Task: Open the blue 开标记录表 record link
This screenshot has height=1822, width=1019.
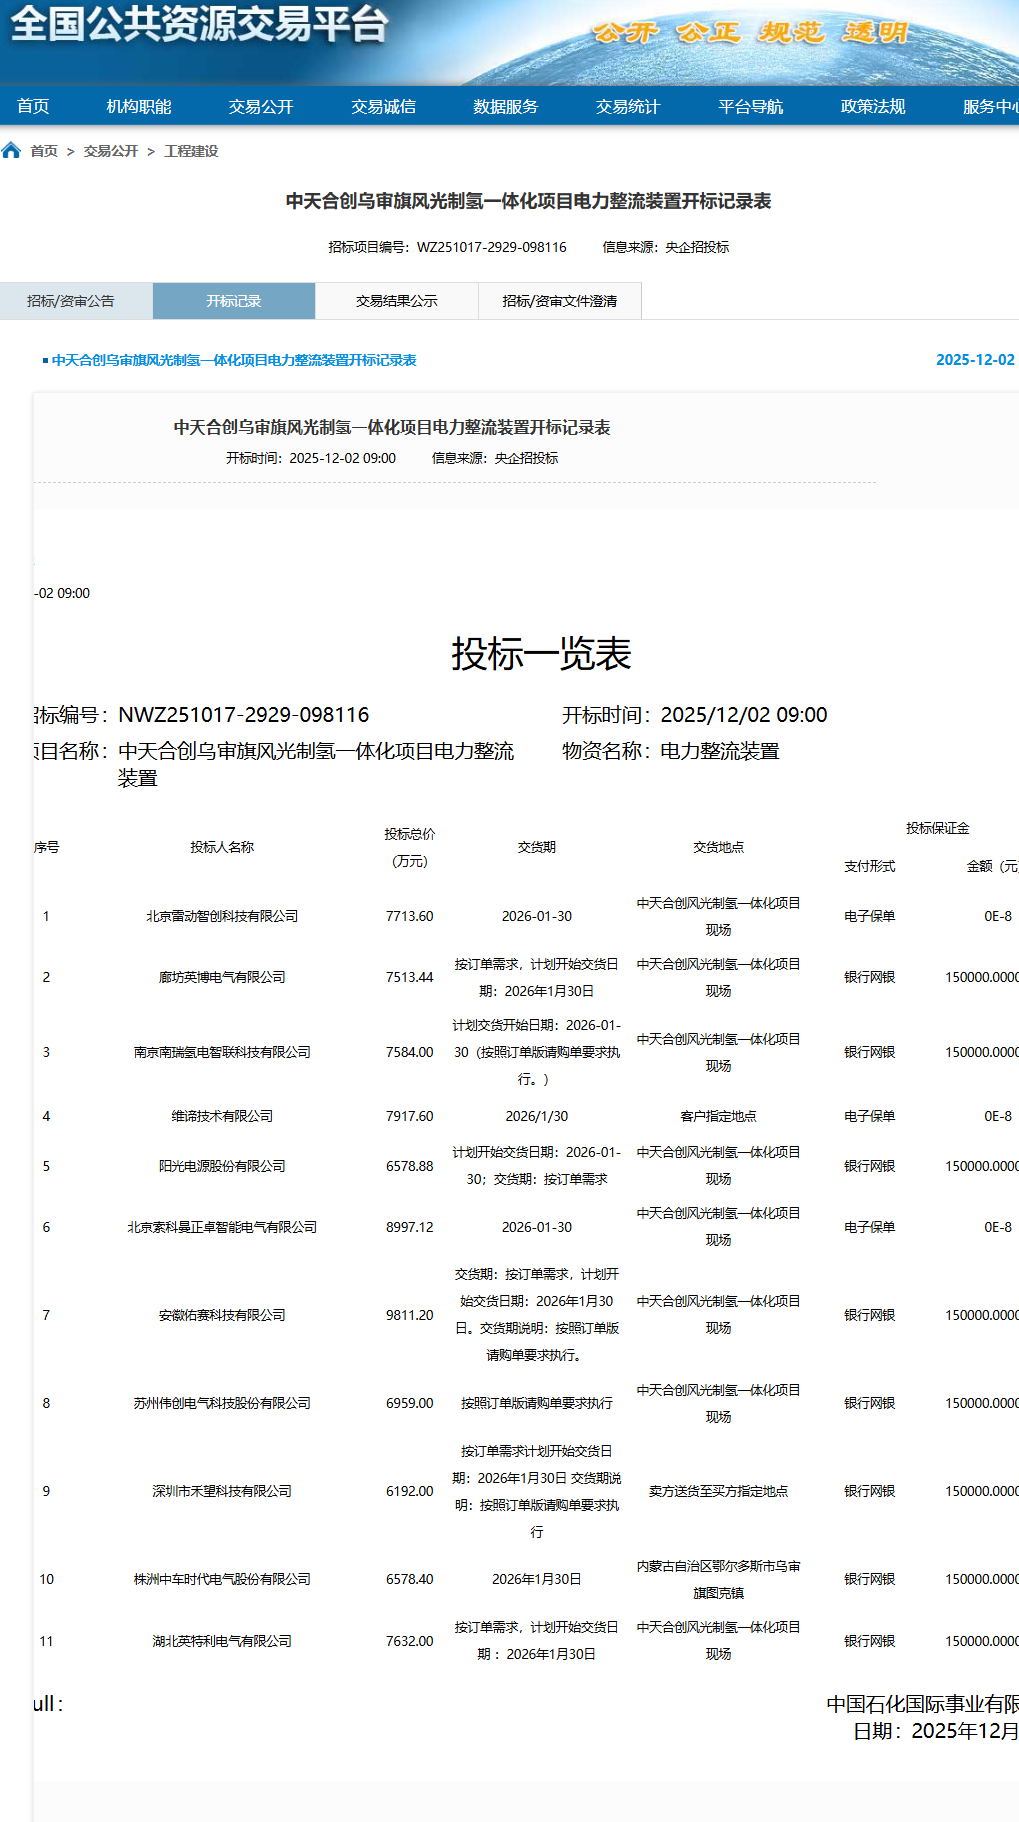Action: 234,360
